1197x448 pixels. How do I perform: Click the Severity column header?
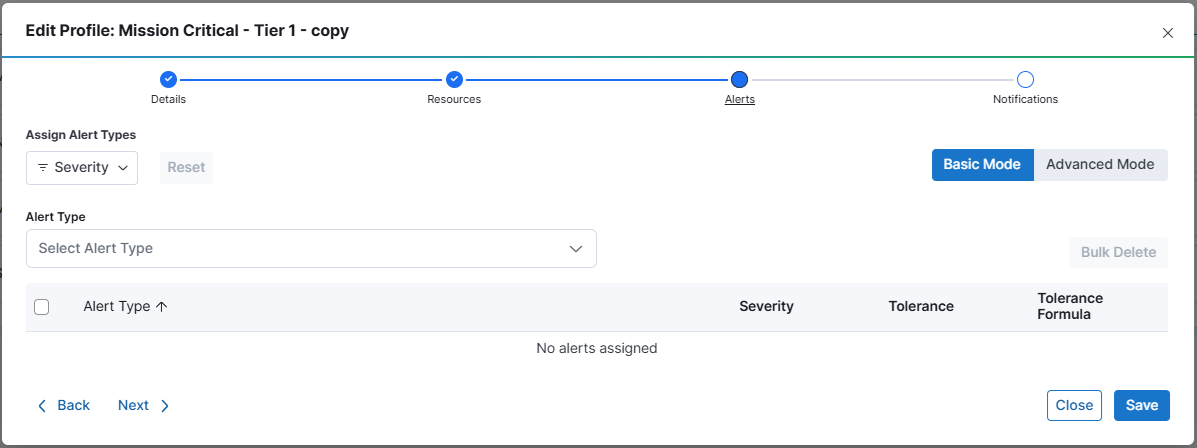click(x=766, y=307)
